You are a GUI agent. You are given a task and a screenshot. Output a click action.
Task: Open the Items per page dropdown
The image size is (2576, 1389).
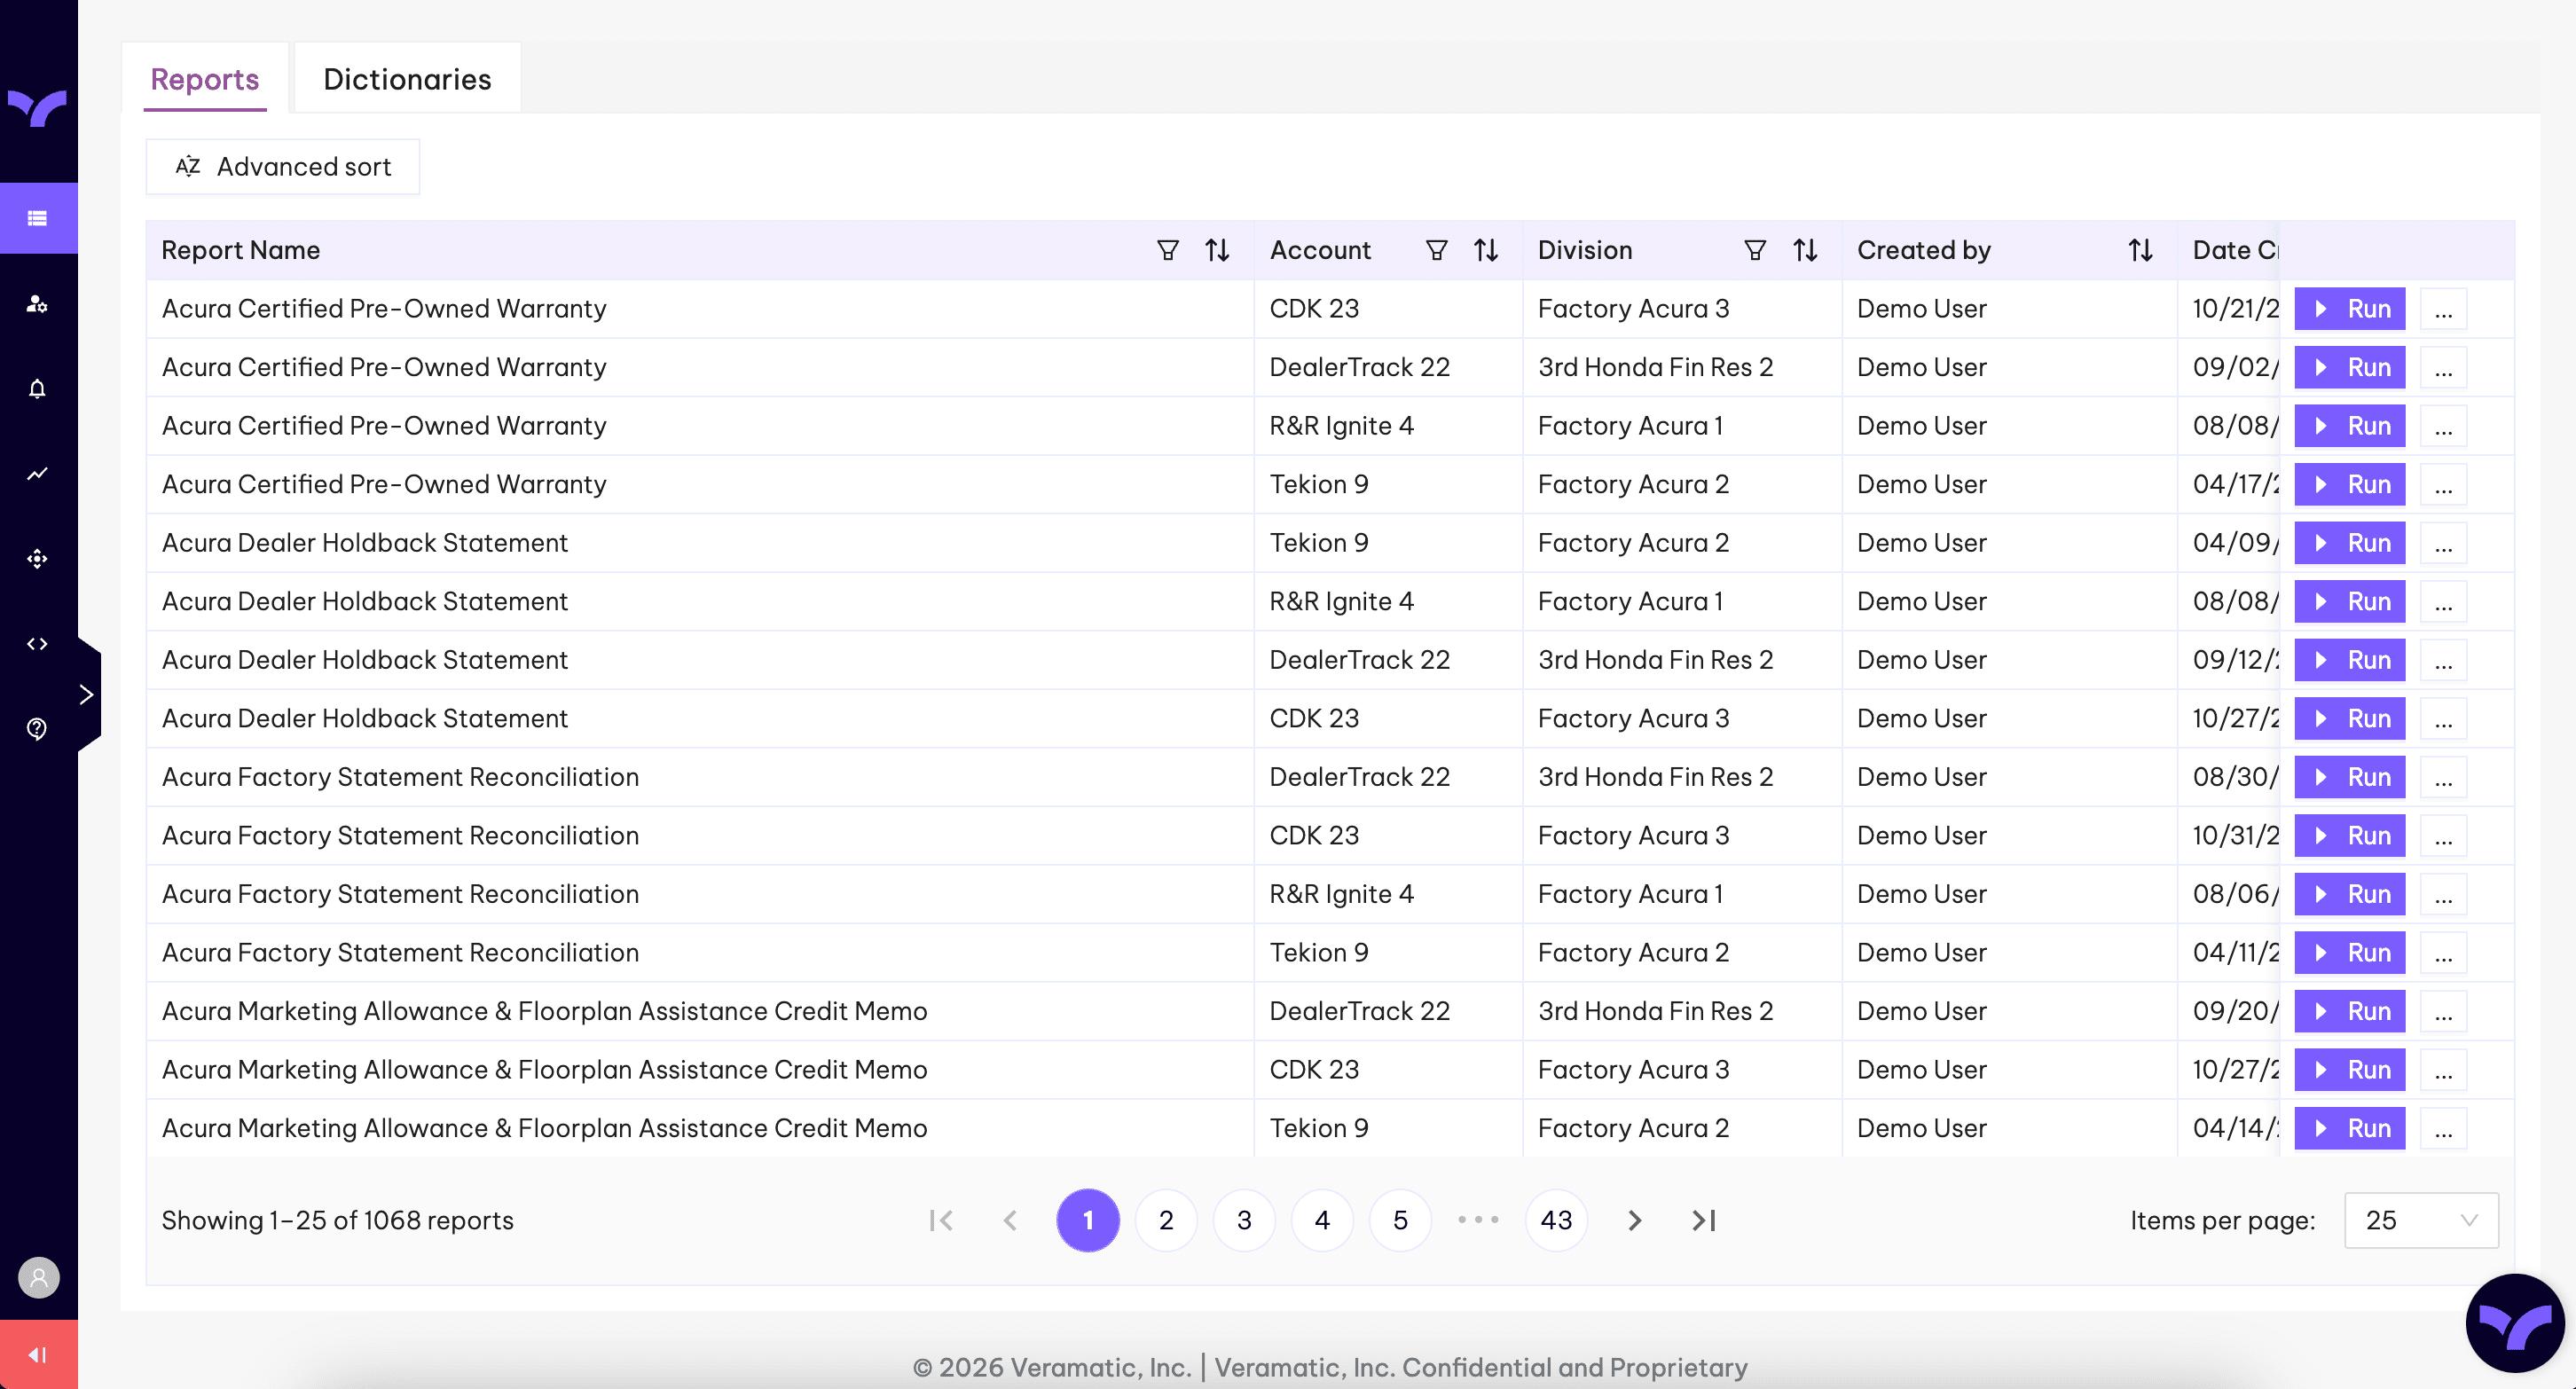pyautogui.click(x=2421, y=1220)
